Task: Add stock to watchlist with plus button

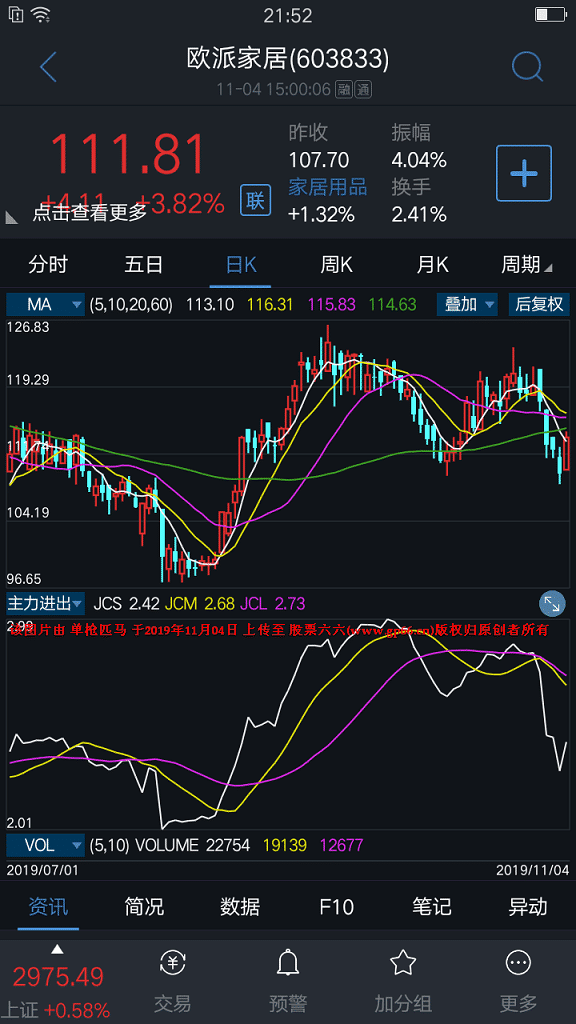Action: [x=524, y=173]
